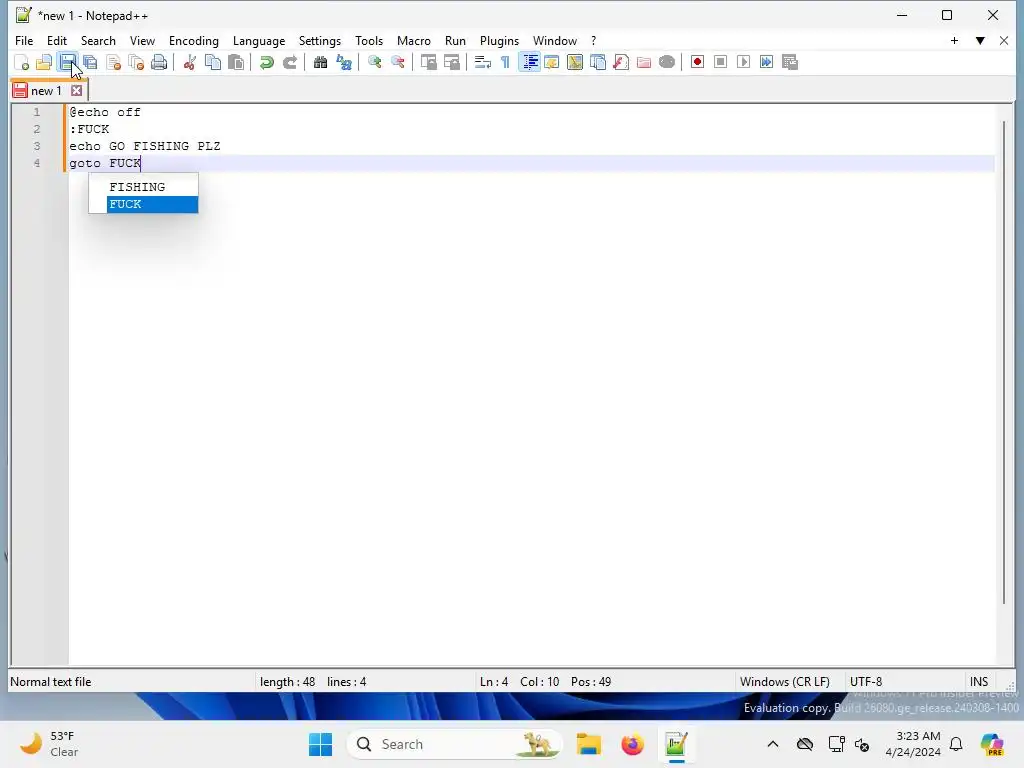Open the Windows Start menu
The width and height of the screenshot is (1024, 768).
click(x=320, y=744)
